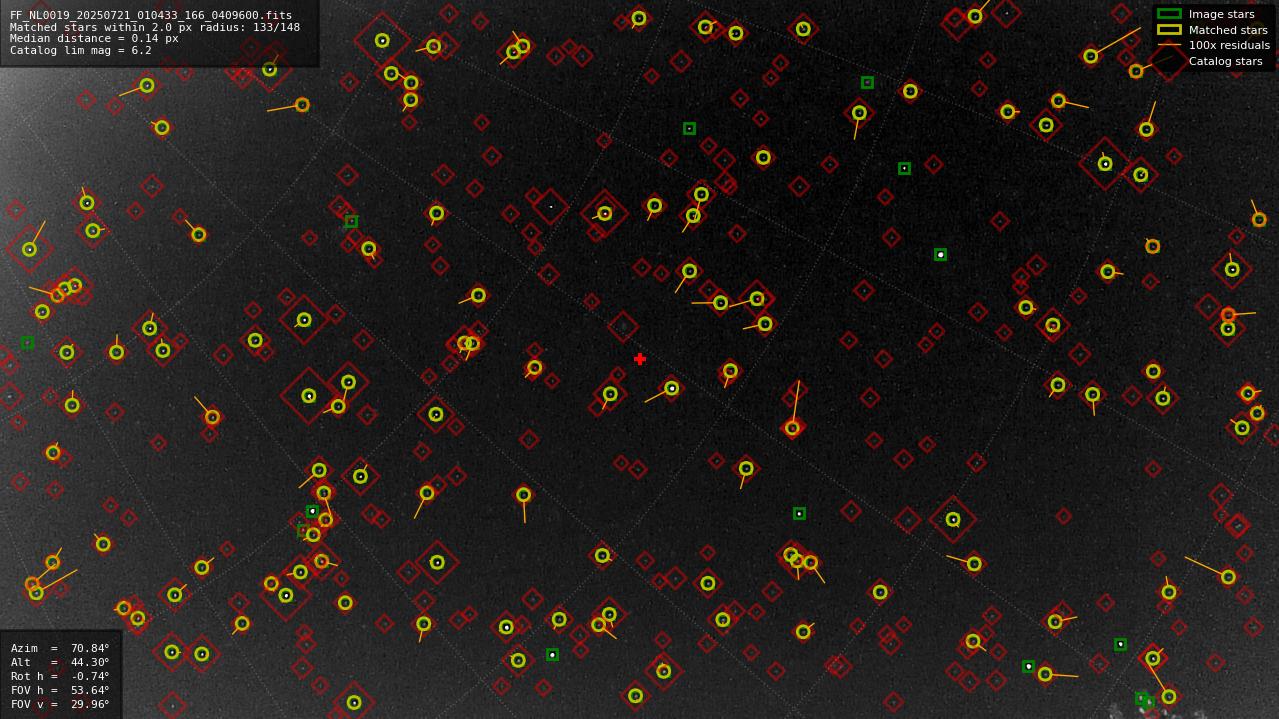Click the 'Rot h = -0.74°' readout
Viewport: 1279px width, 719px height.
[x=60, y=676]
